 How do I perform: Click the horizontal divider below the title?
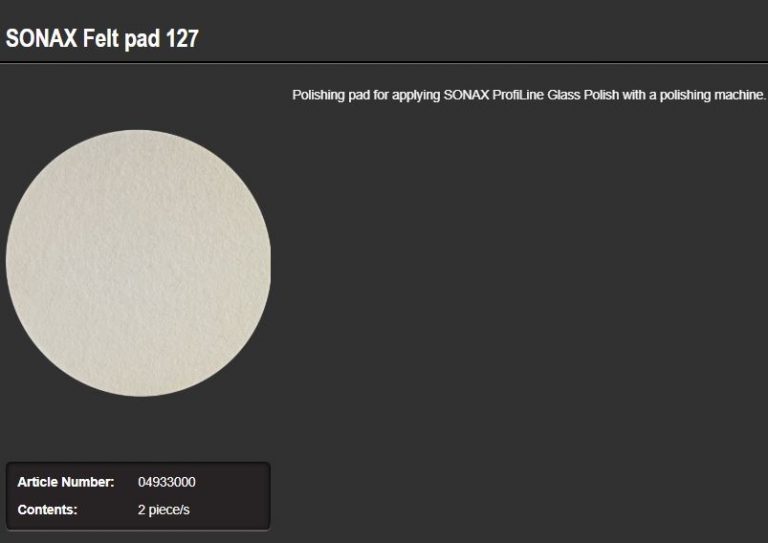(x=384, y=63)
